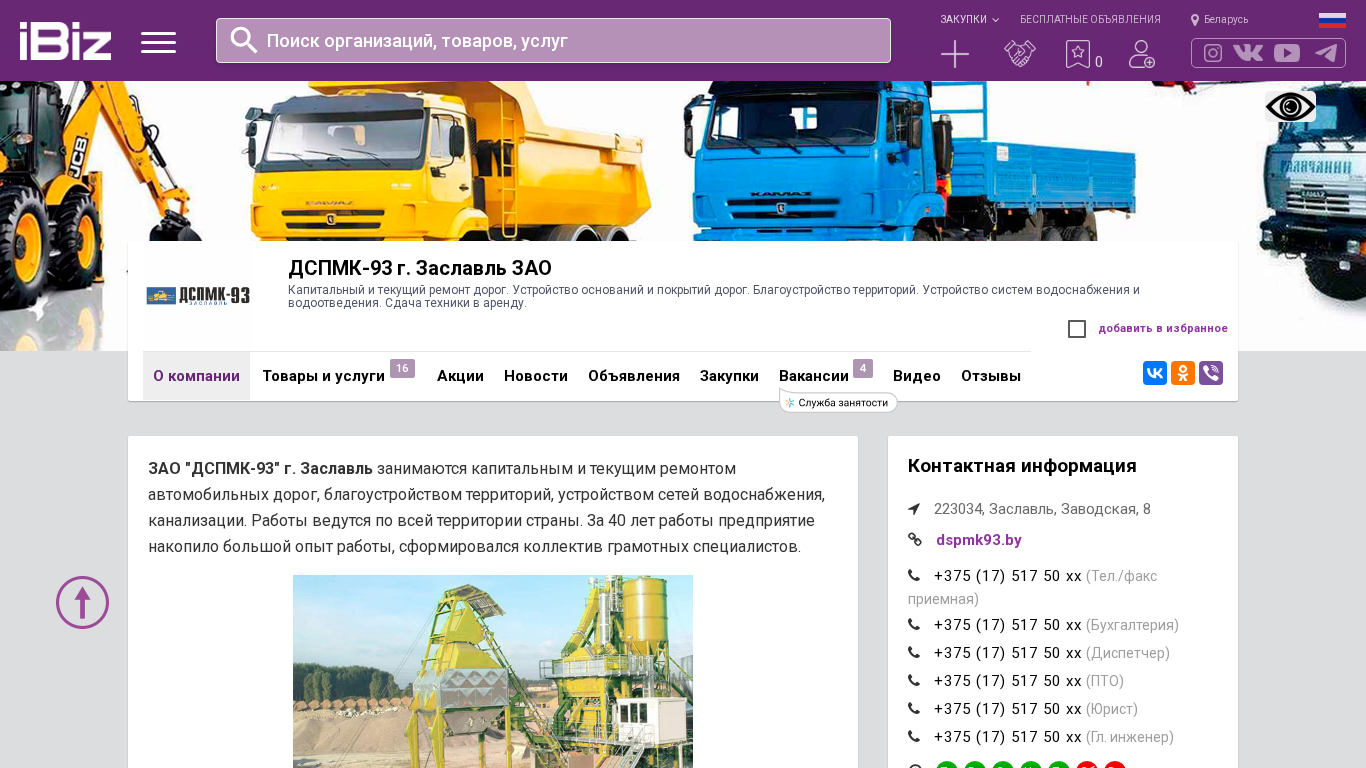Image resolution: width=1366 pixels, height=768 pixels.
Task: Expand the Закупки dropdown in header
Action: coord(969,19)
